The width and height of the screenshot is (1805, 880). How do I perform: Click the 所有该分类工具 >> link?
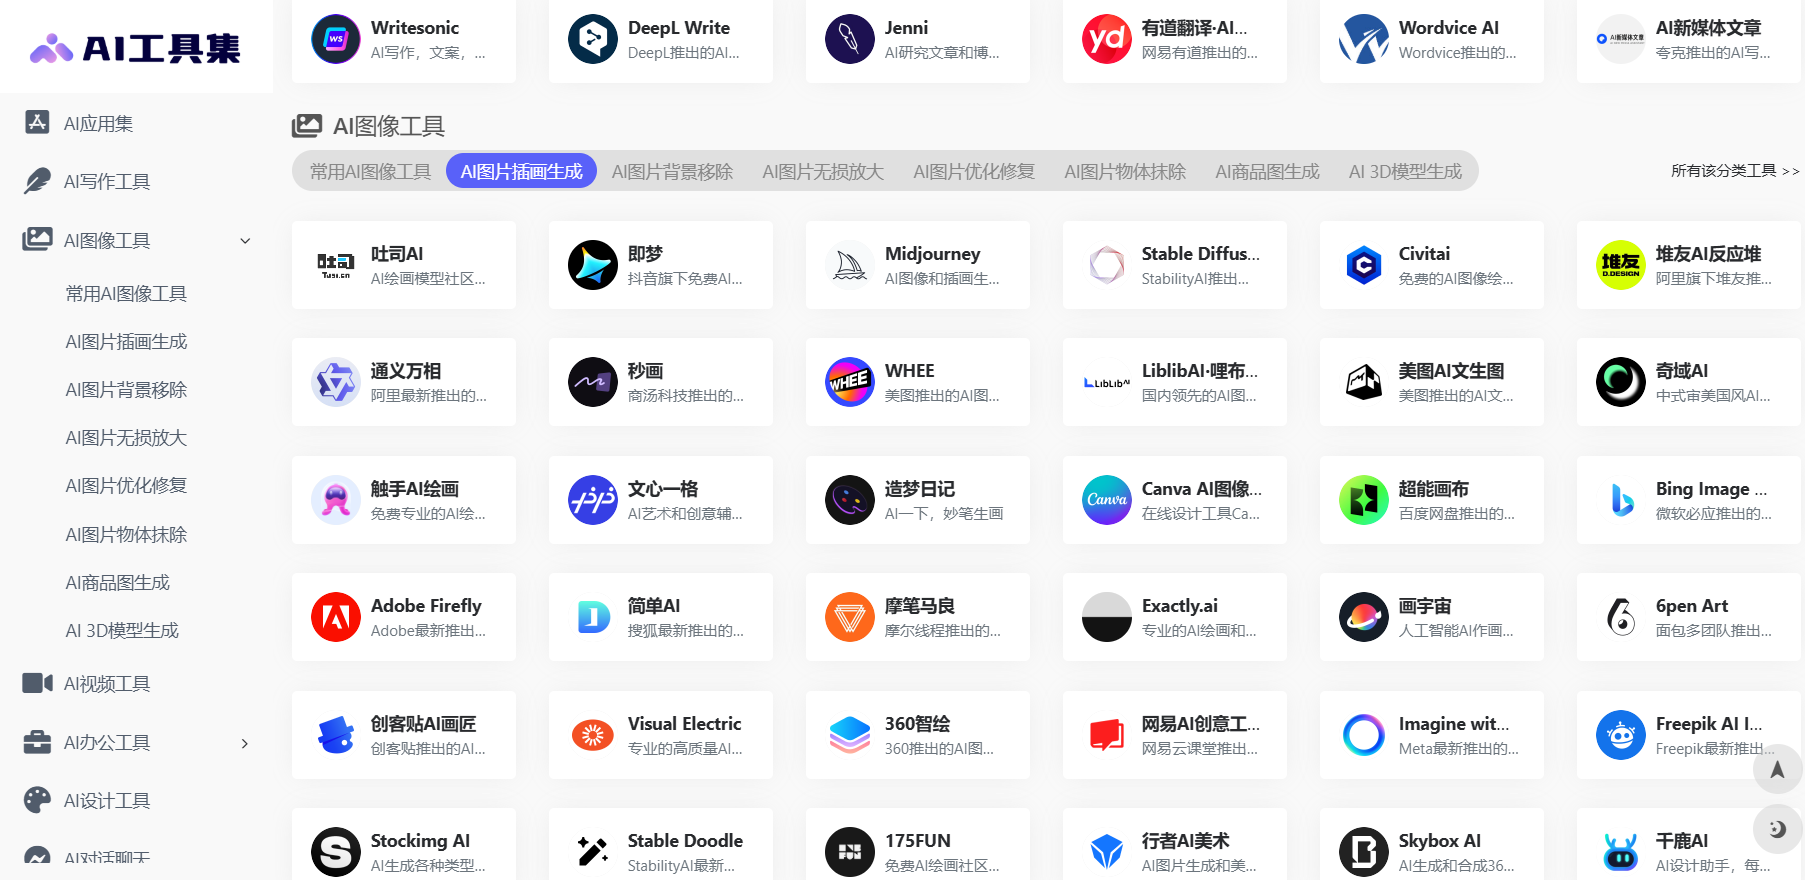tap(1735, 171)
